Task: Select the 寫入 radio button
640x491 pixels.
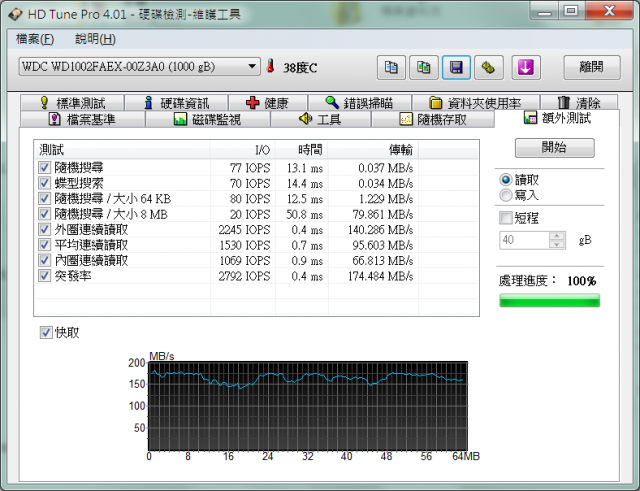Action: 506,195
